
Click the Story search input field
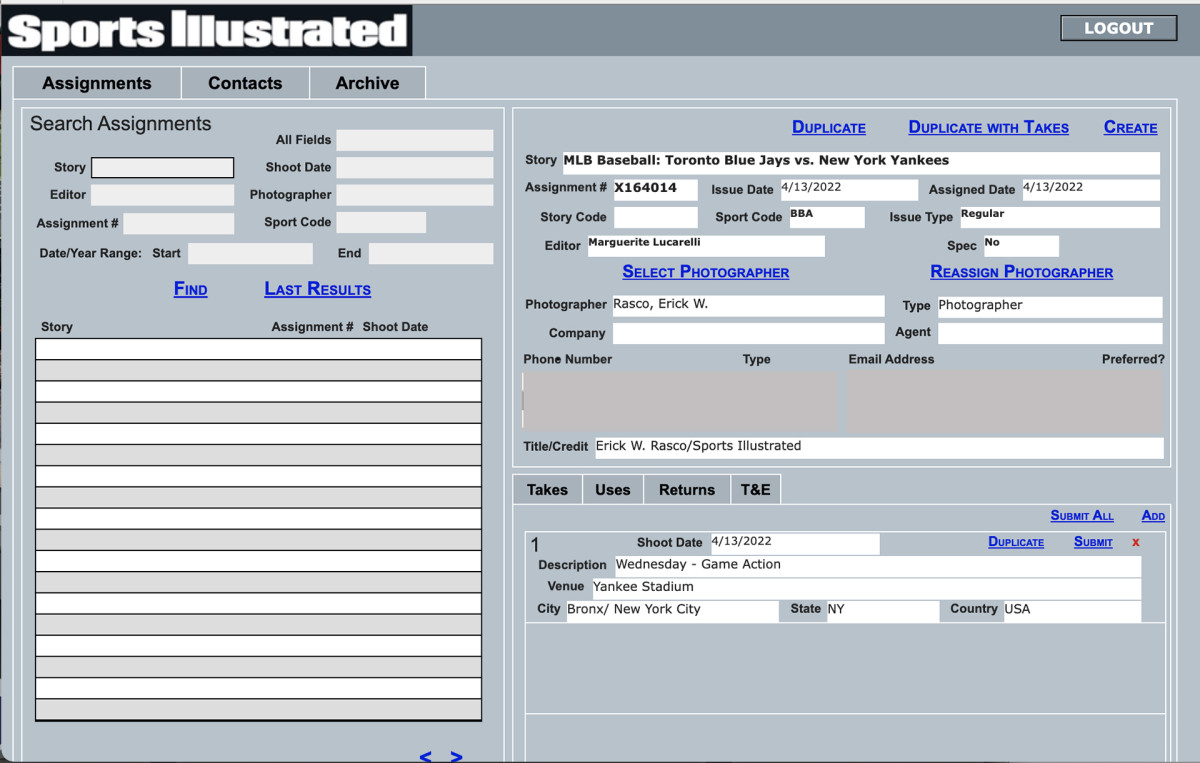coord(162,167)
